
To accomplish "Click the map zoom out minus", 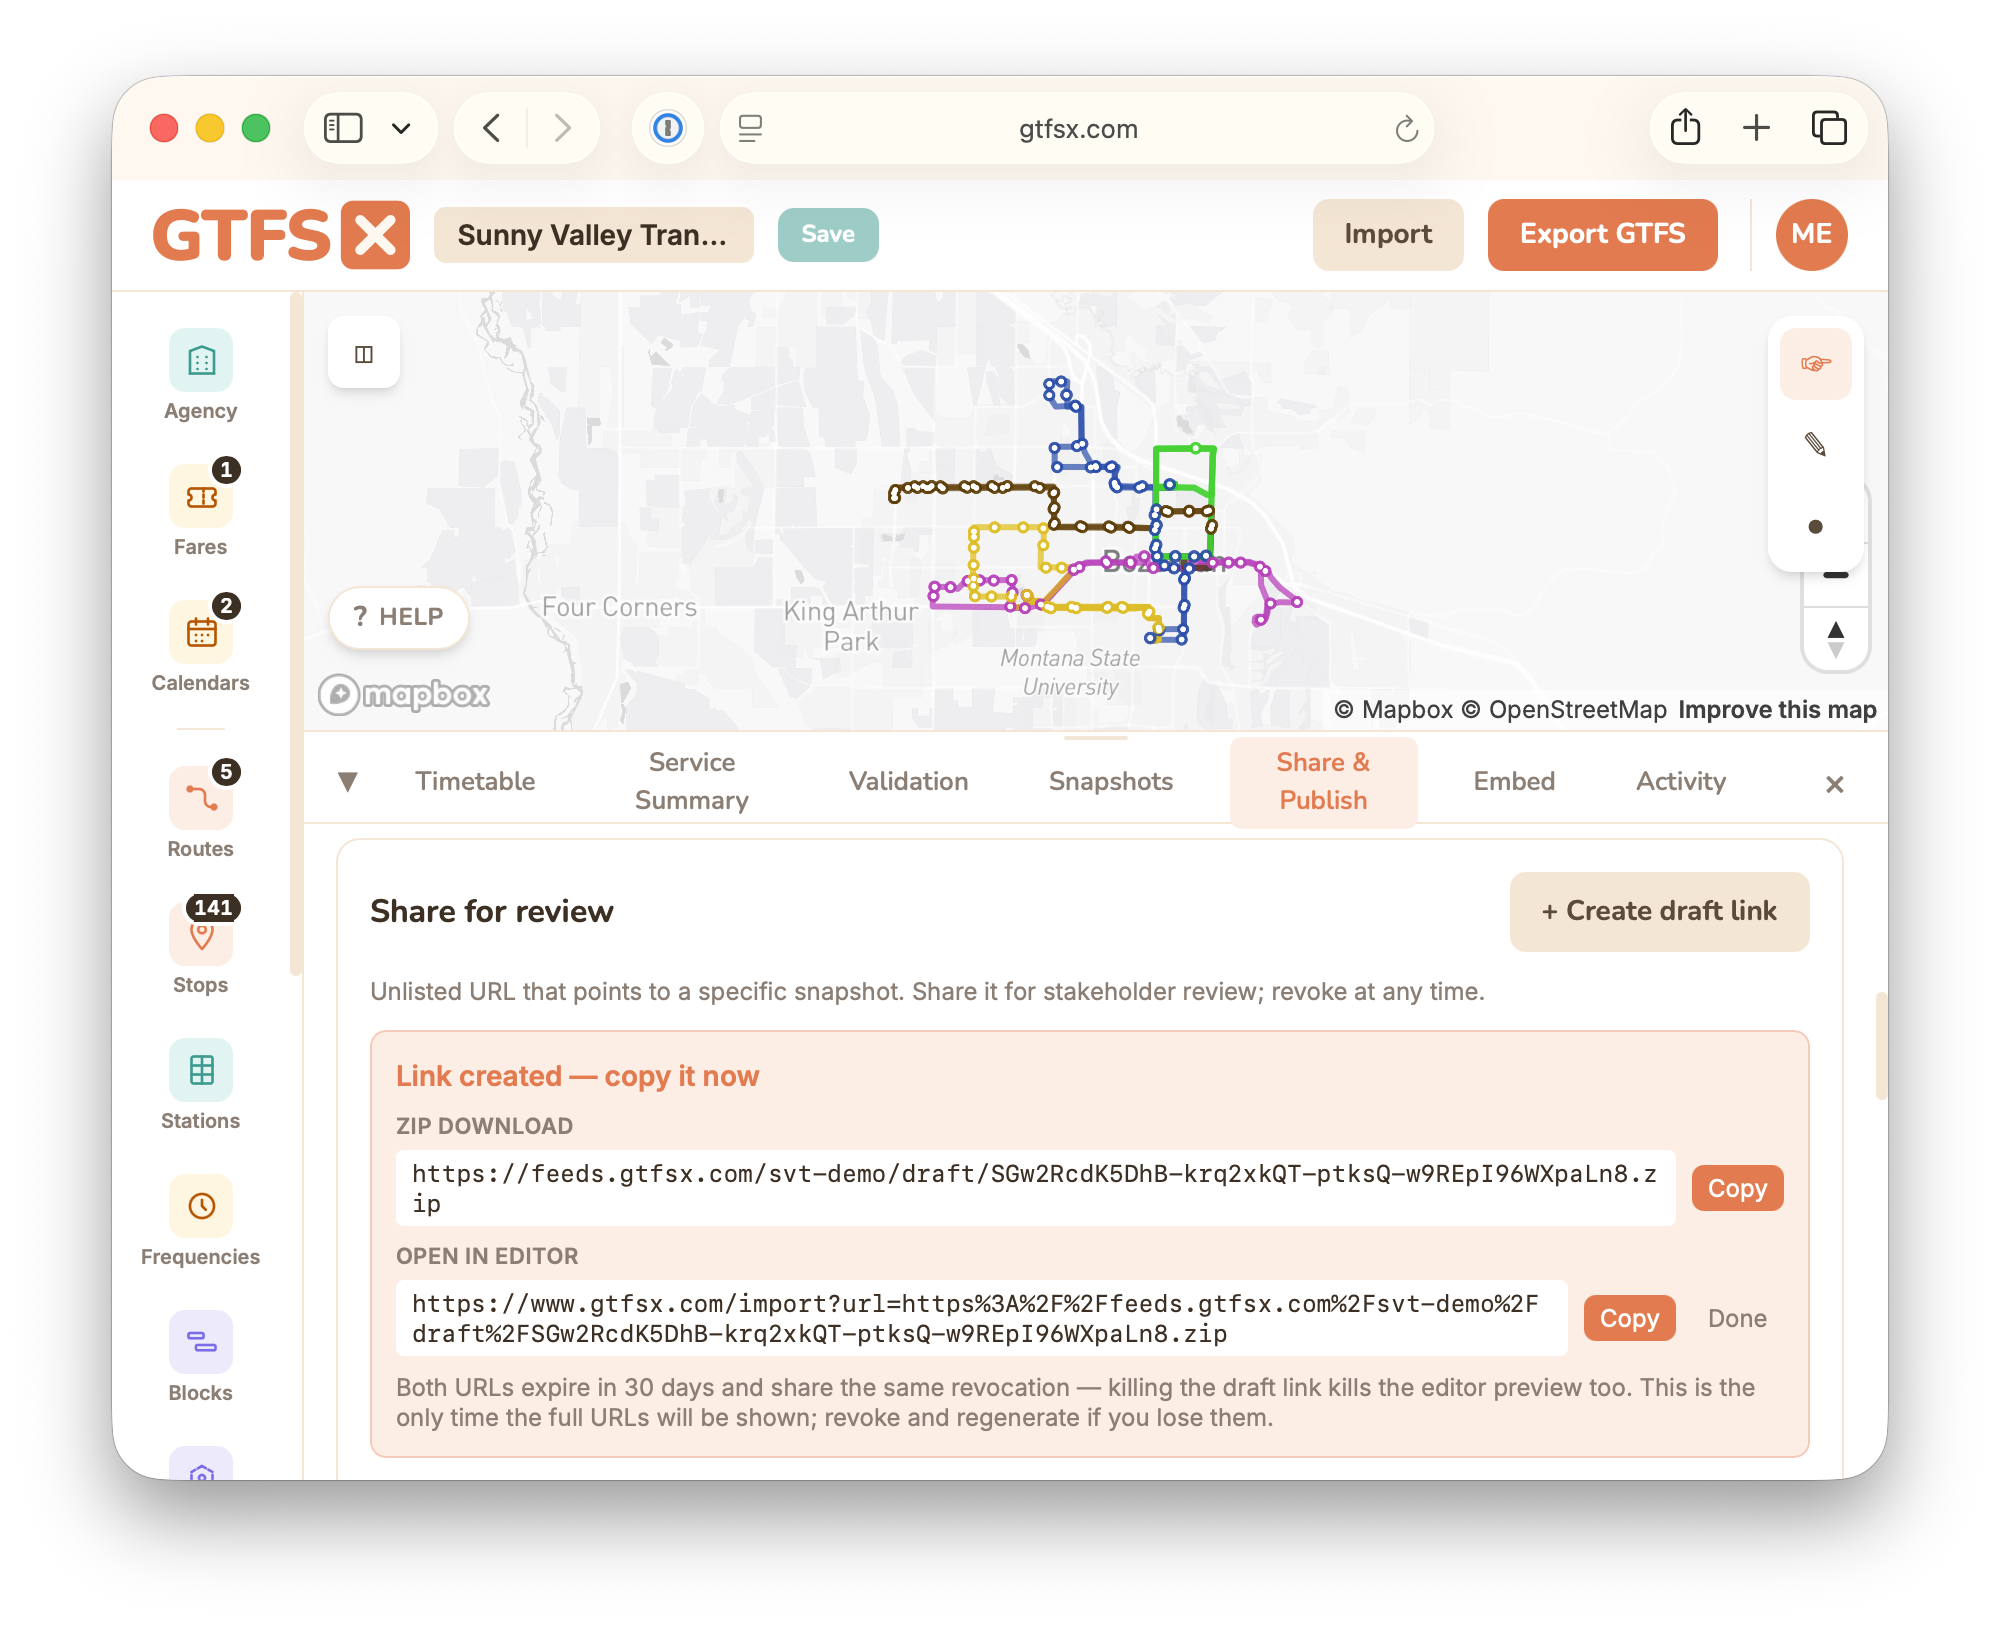I will [x=1836, y=577].
